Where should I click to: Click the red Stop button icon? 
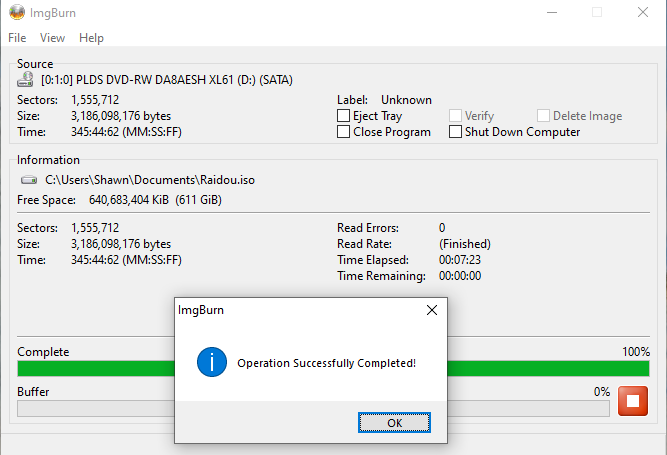point(633,401)
